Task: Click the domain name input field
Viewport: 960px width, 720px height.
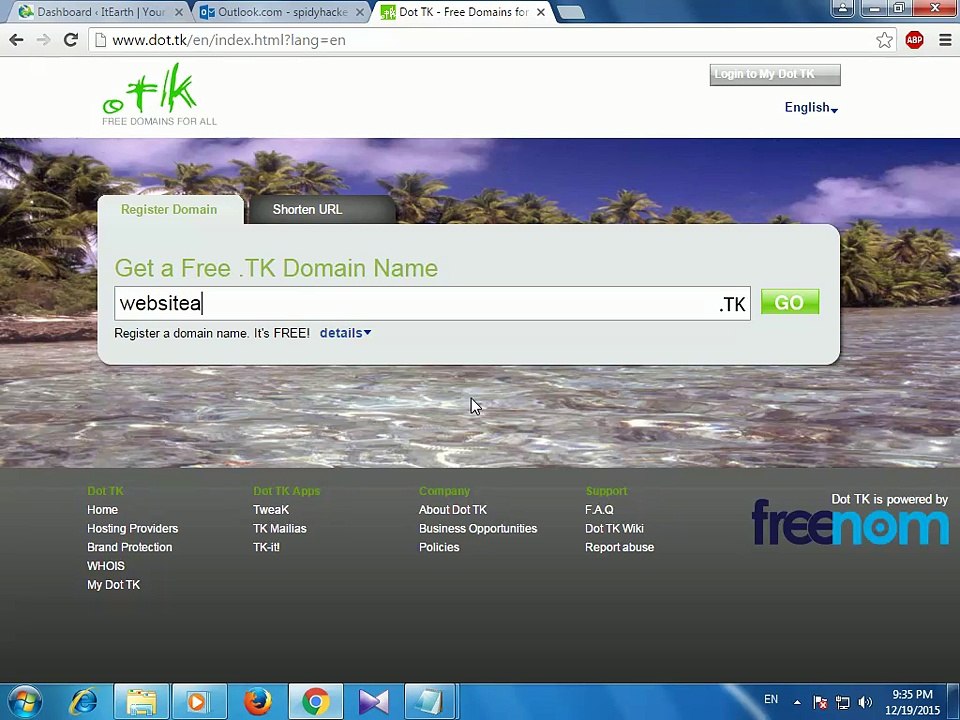Action: click(432, 303)
